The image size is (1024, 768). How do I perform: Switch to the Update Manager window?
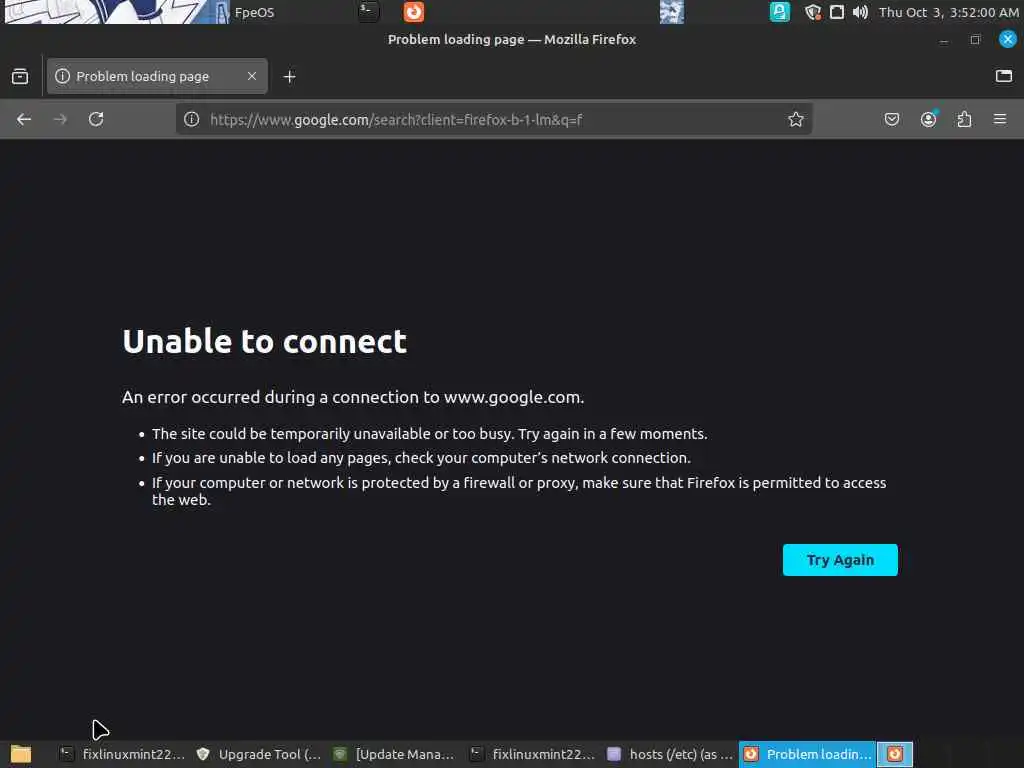click(x=394, y=754)
